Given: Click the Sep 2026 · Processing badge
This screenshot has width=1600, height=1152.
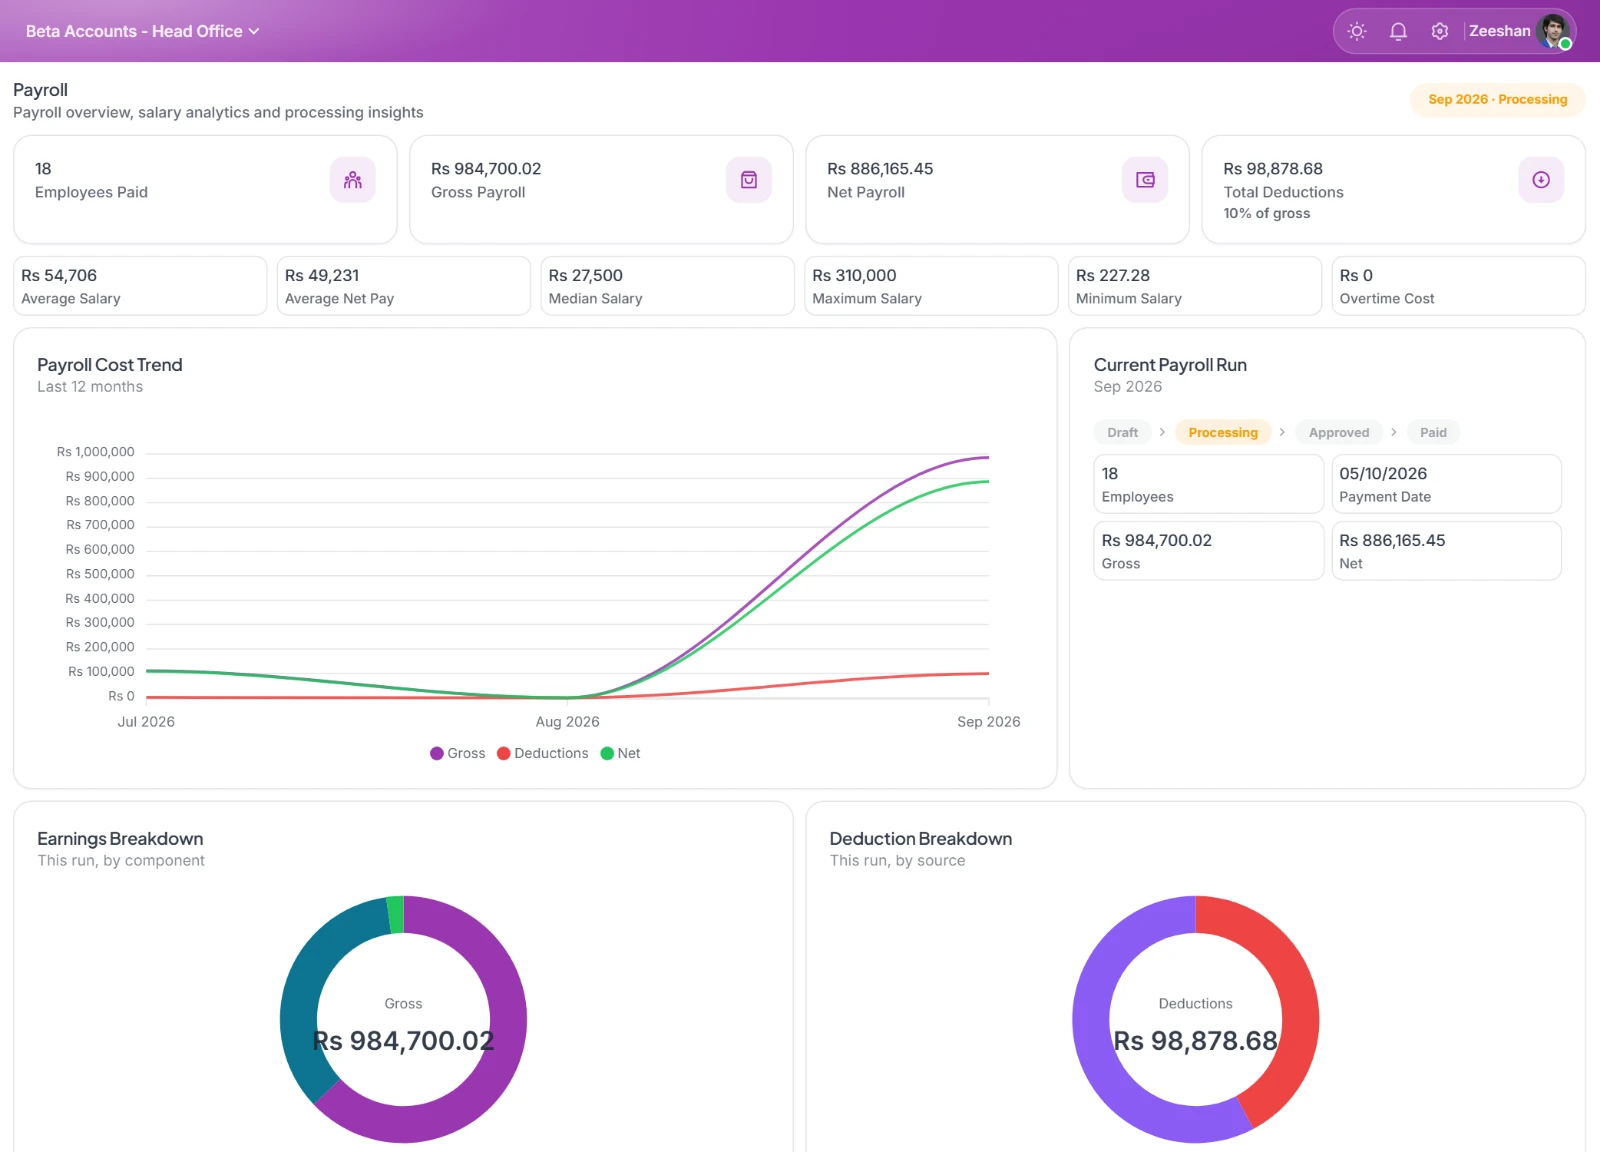Looking at the screenshot, I should click(x=1497, y=99).
